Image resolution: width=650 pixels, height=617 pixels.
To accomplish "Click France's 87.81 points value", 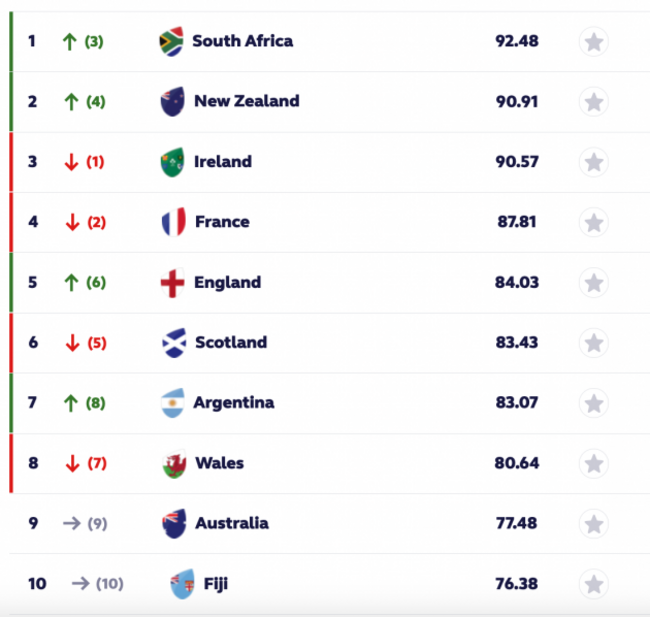I will (x=516, y=222).
